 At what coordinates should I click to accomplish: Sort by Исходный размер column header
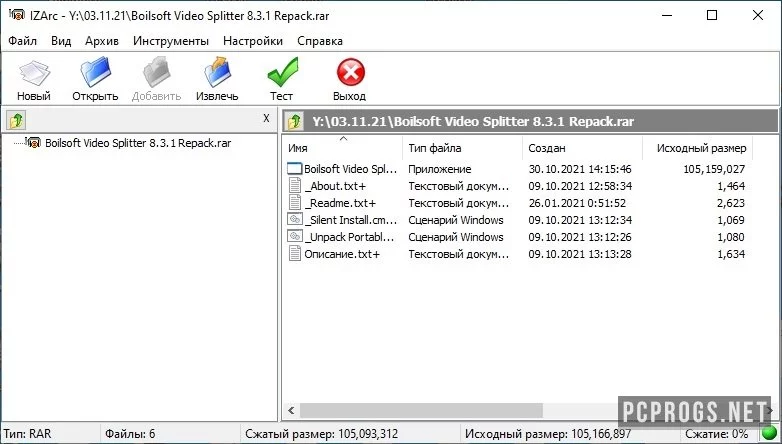click(697, 148)
